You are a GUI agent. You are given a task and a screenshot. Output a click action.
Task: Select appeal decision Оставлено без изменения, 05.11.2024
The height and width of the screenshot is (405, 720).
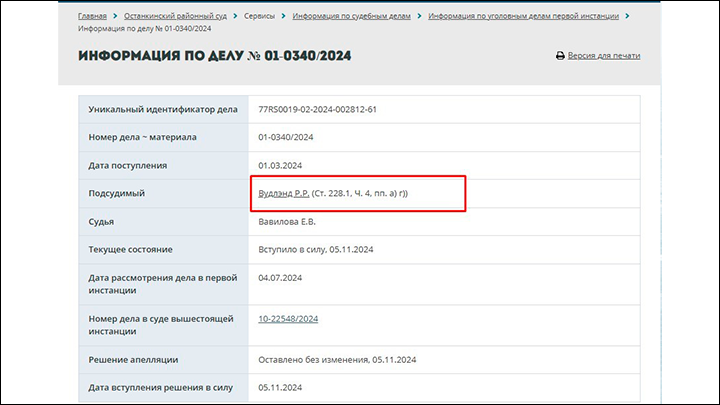pos(337,360)
